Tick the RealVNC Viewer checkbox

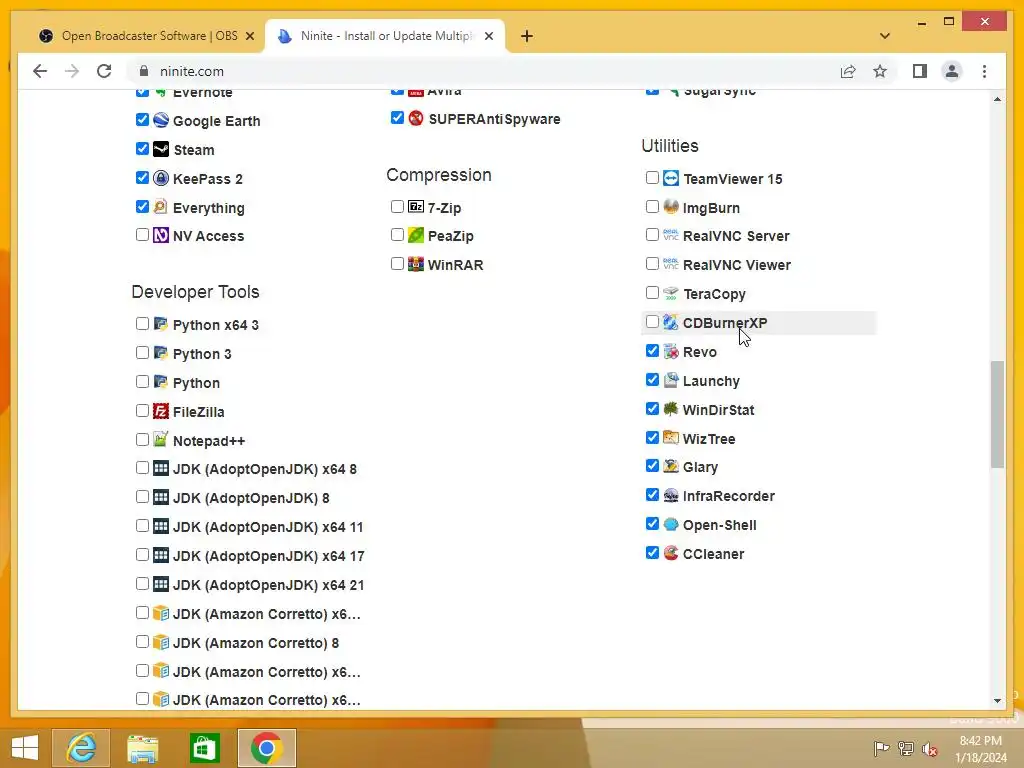coord(652,264)
